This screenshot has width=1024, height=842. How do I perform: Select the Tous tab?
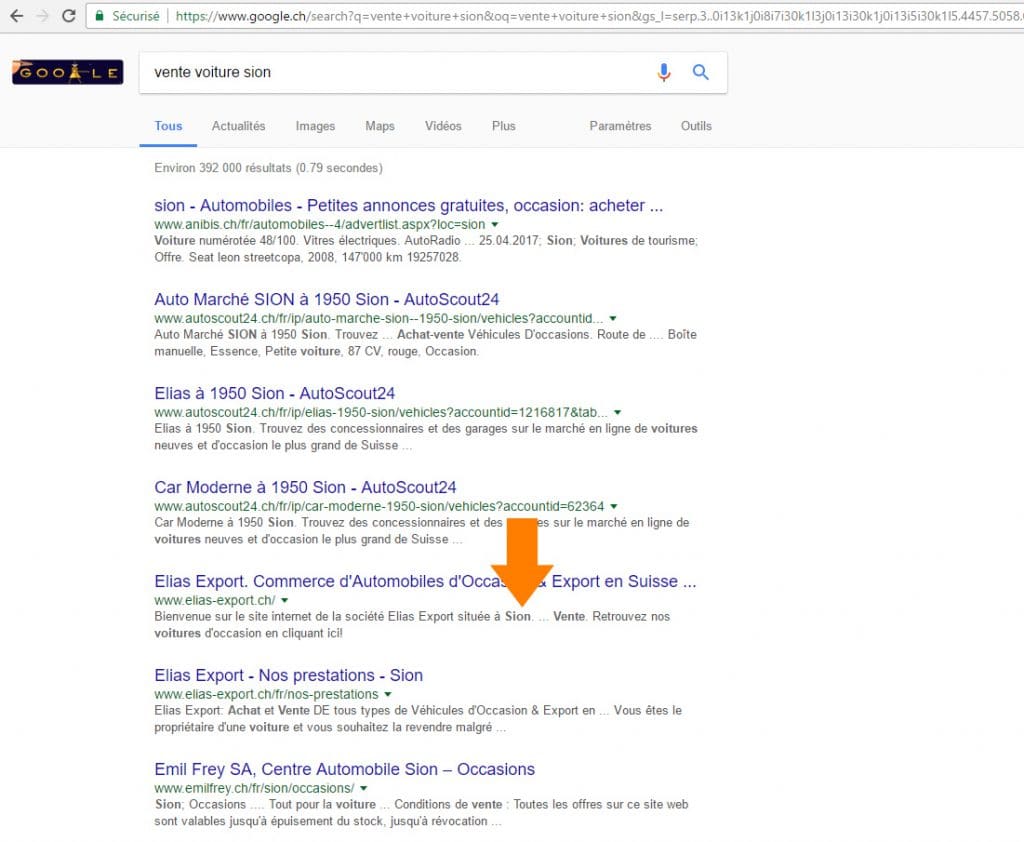point(168,126)
